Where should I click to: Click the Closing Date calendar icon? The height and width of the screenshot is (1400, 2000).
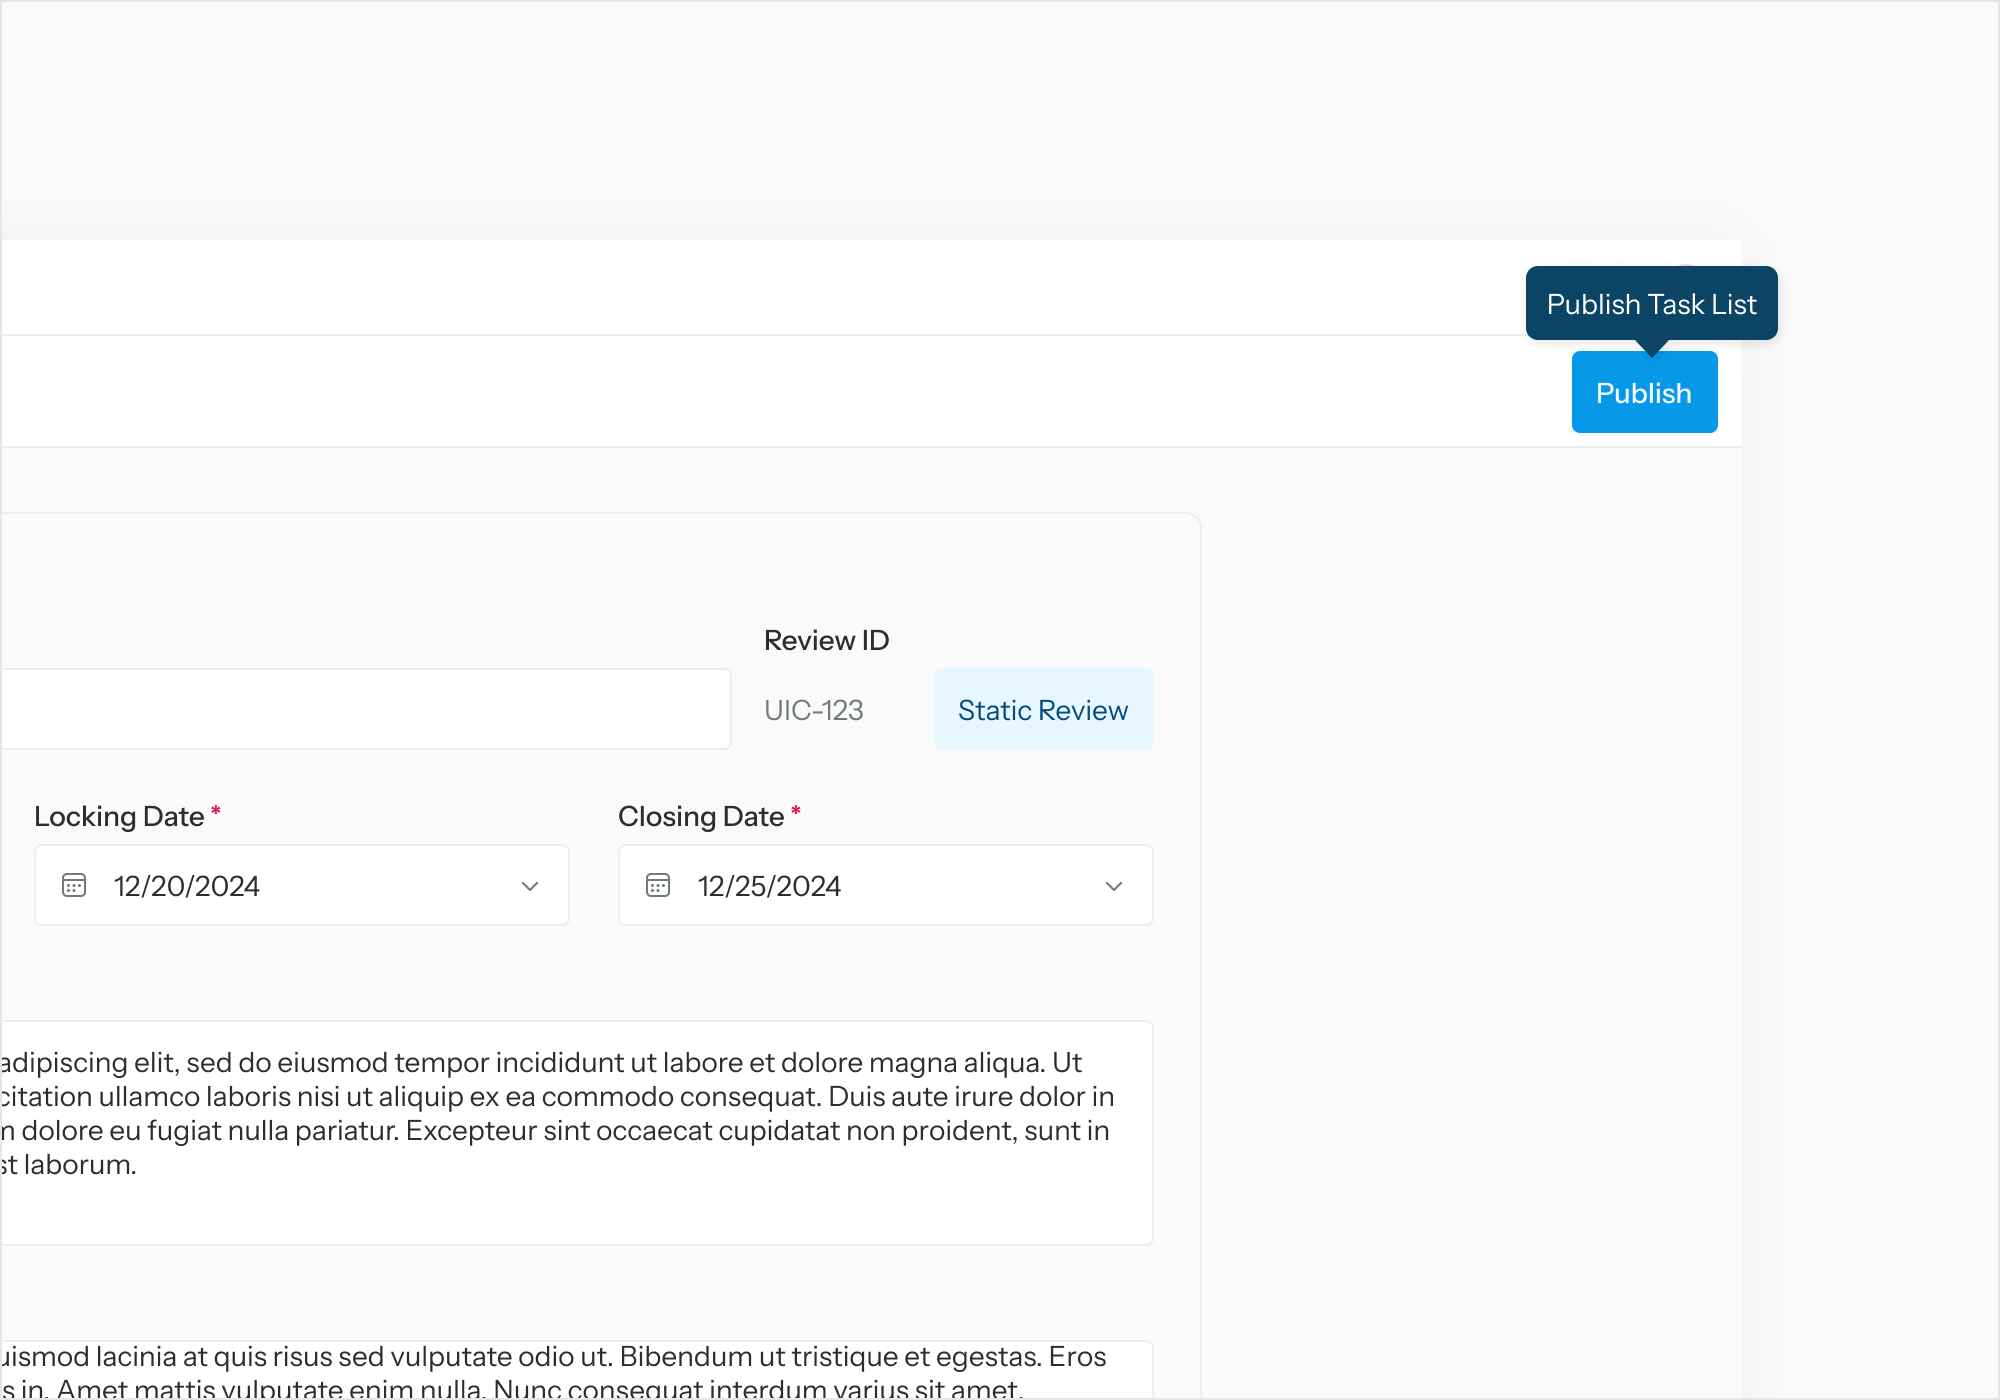click(x=658, y=885)
